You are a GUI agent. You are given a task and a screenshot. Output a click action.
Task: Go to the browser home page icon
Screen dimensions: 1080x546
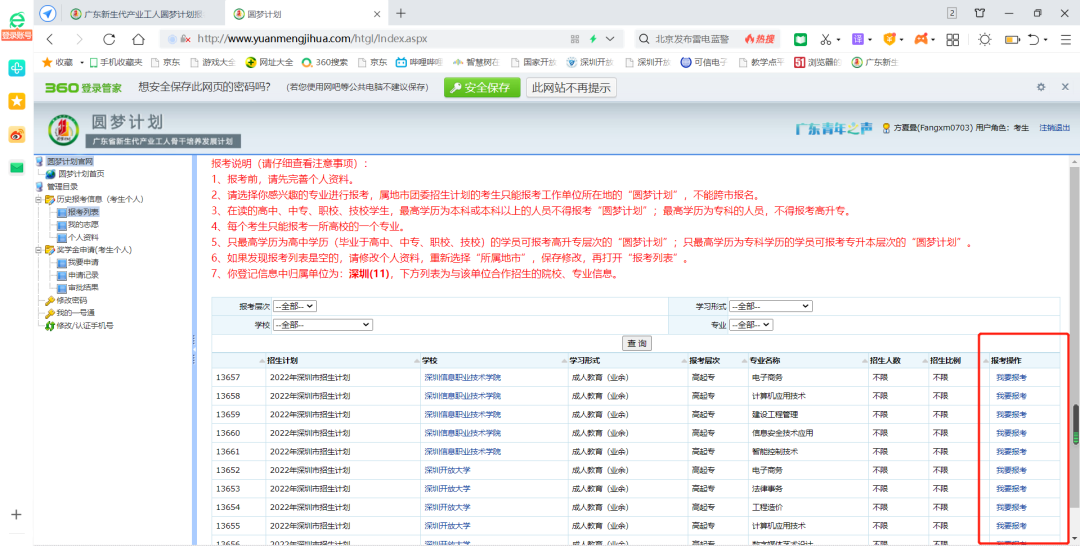138,39
